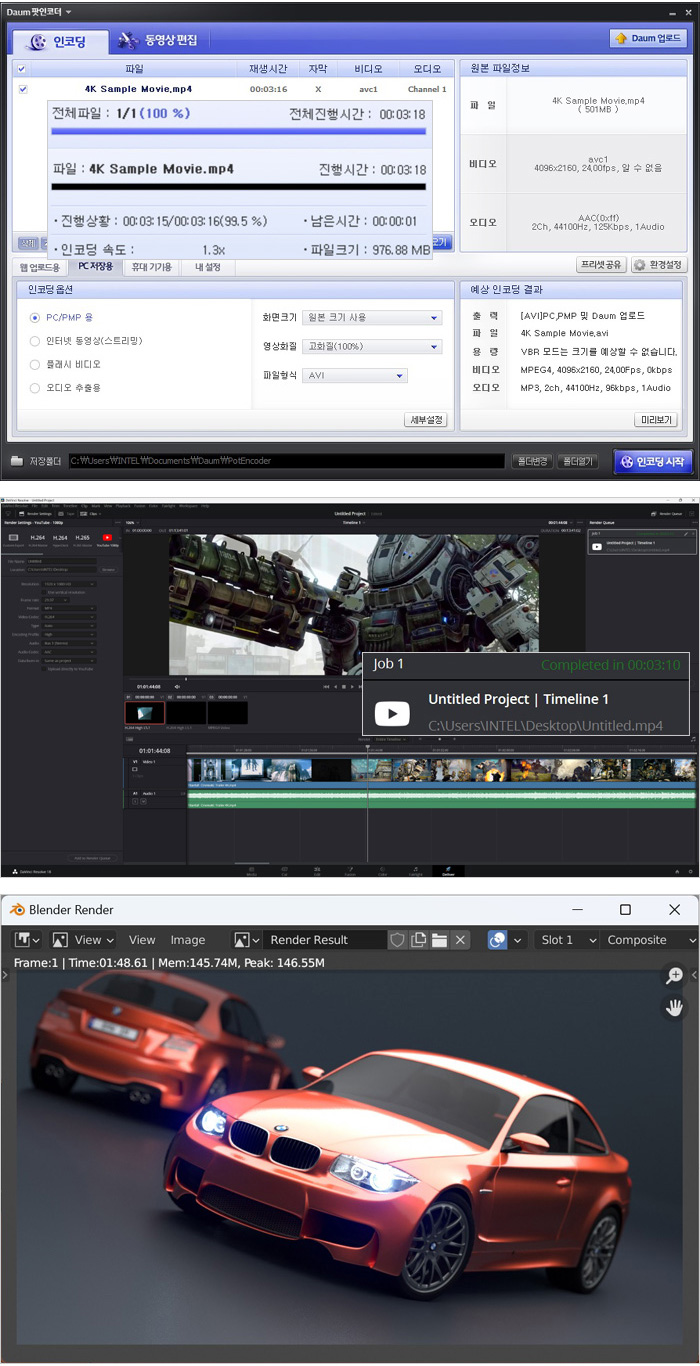Screen dimensions: 700x1366
Task: Select the PC/PMP 용 radio option
Action: point(36,317)
